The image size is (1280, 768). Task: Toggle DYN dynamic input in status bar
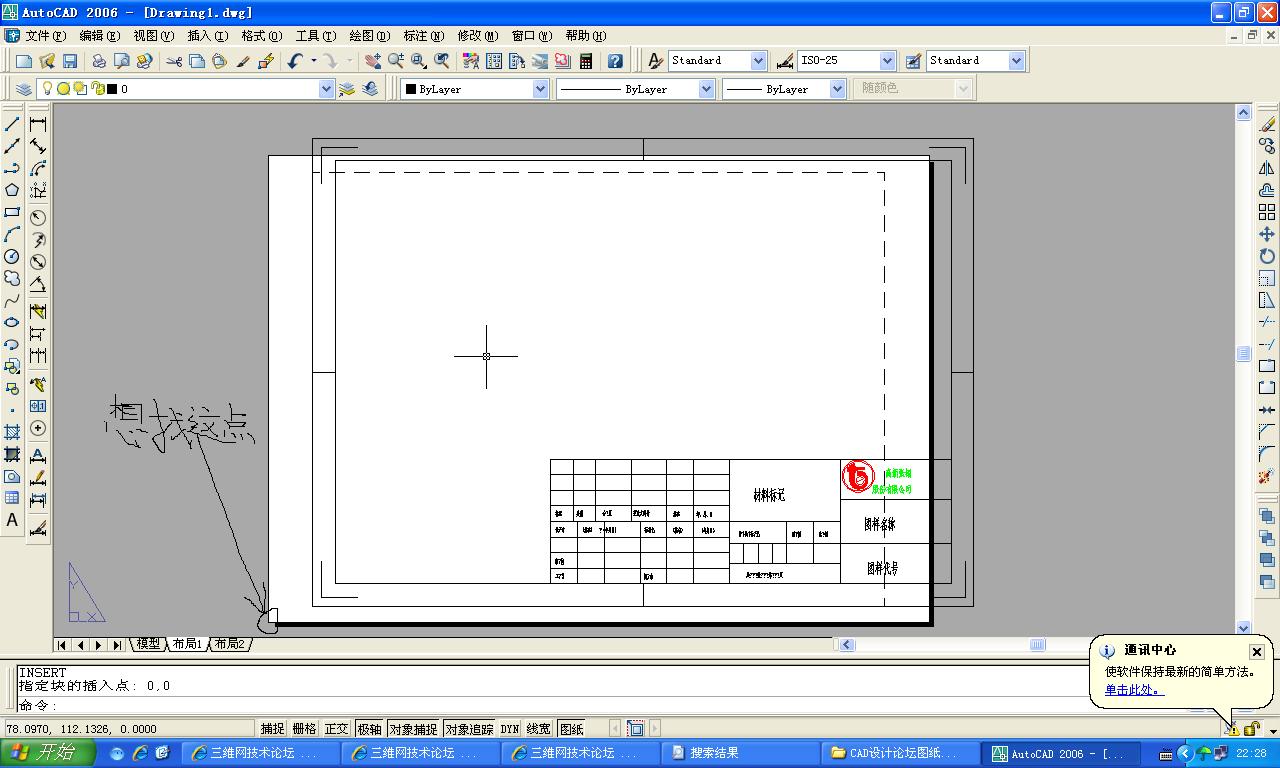pos(510,729)
